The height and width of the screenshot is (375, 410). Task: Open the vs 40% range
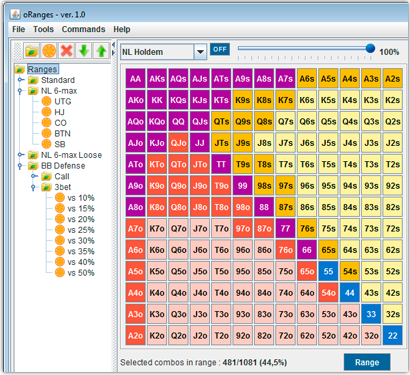point(75,262)
